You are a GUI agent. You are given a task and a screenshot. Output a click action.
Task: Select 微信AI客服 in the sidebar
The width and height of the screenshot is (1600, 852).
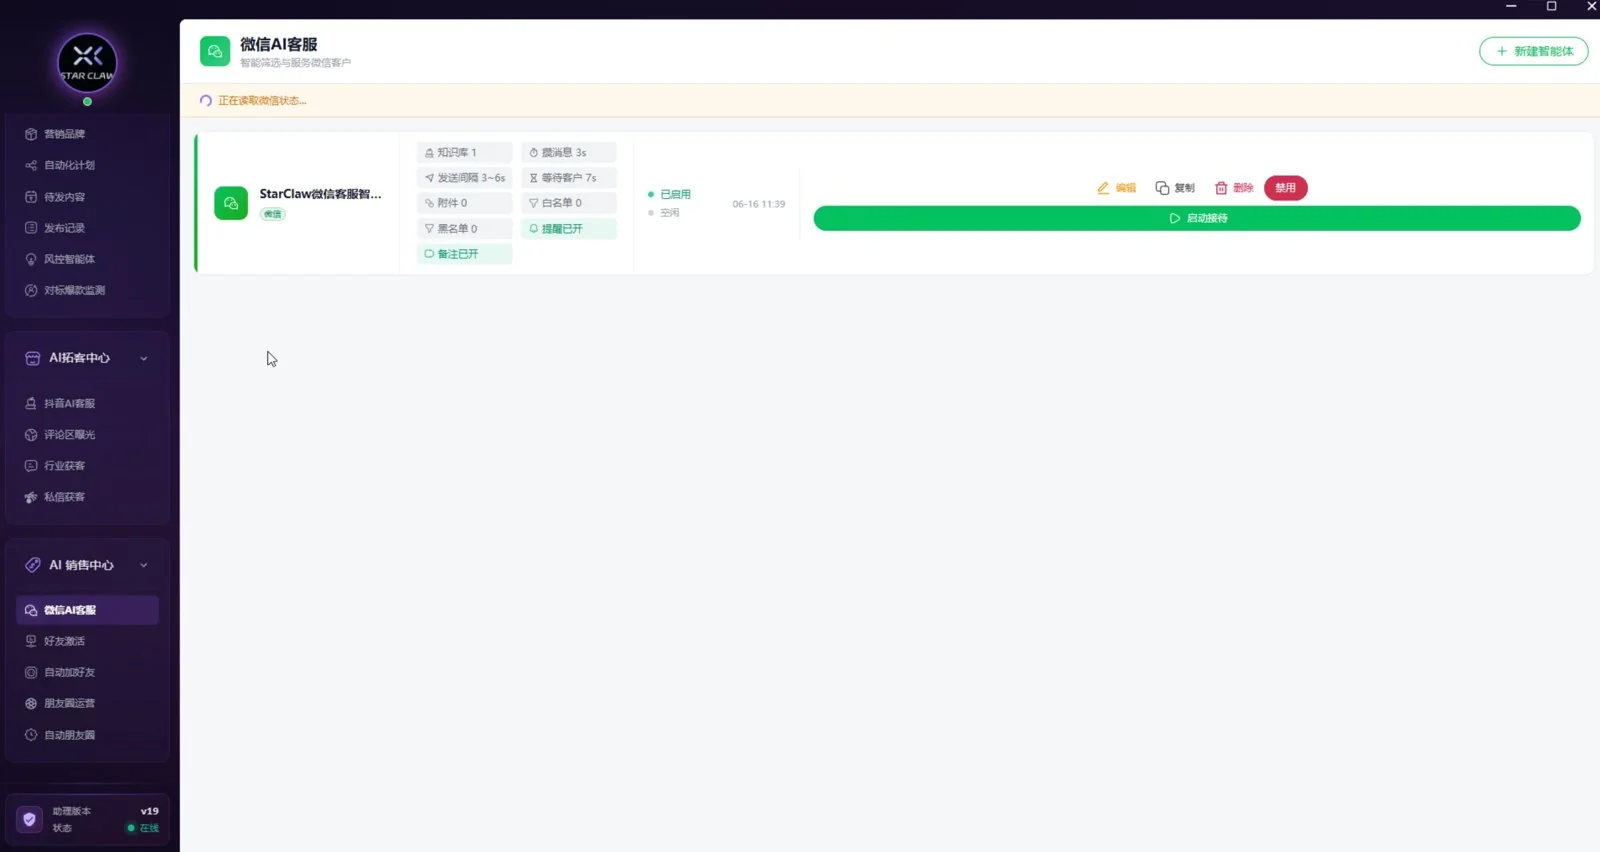pyautogui.click(x=87, y=610)
